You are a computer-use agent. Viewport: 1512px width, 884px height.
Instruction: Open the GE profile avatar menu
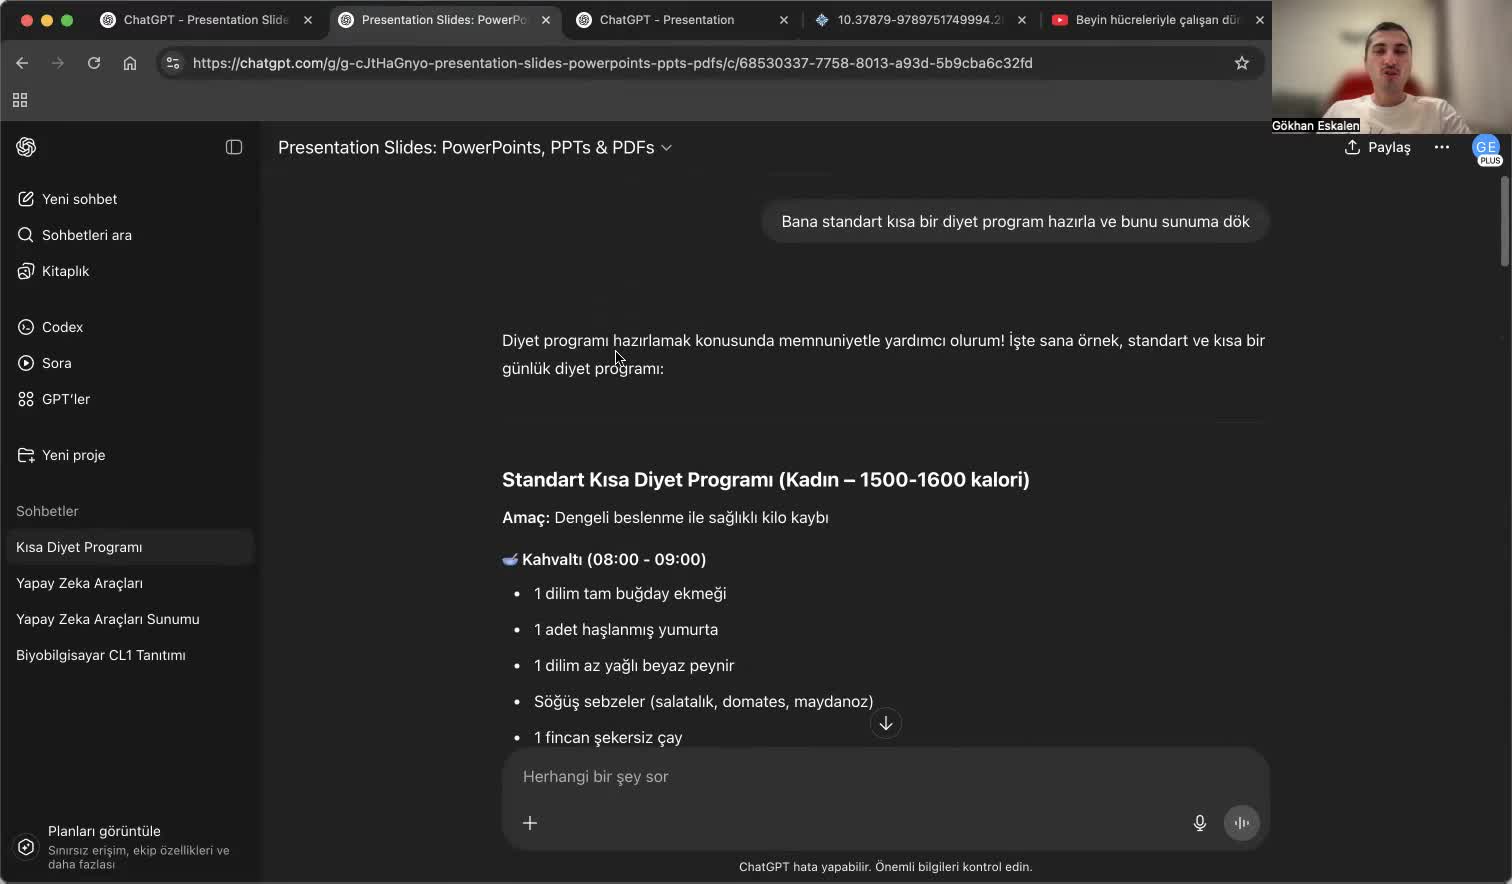click(x=1486, y=149)
